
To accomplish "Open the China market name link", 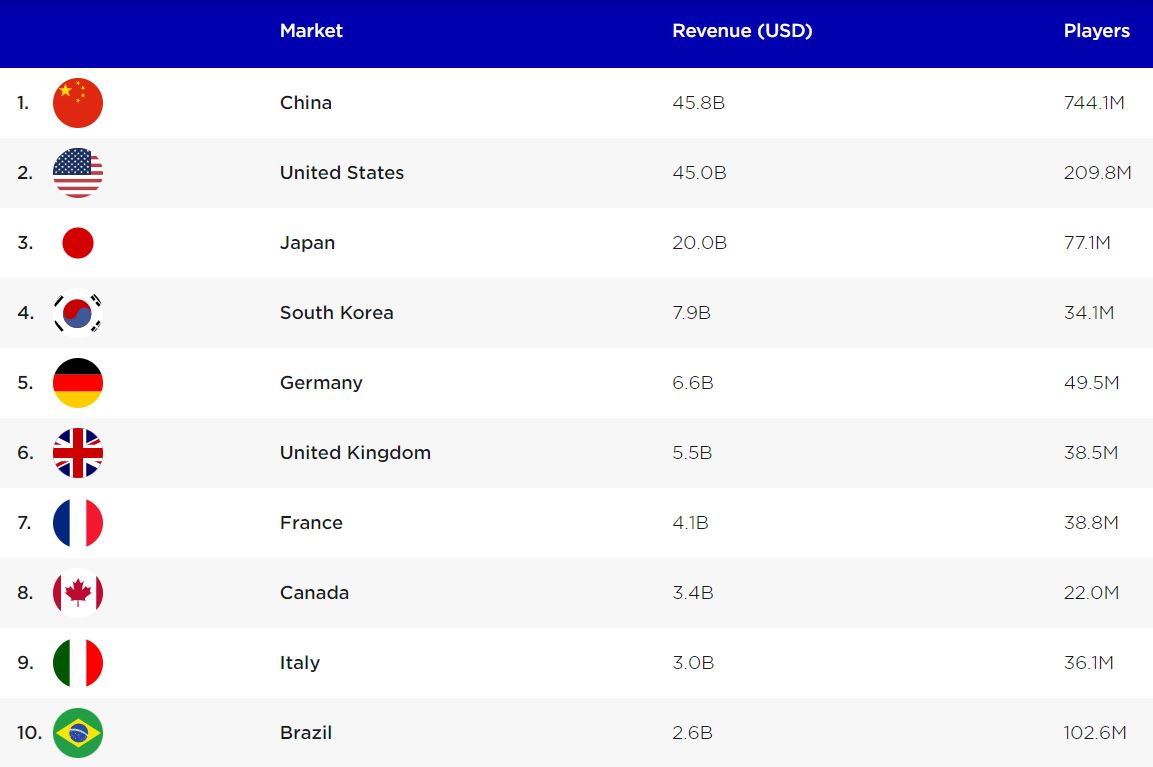I will 306,103.
